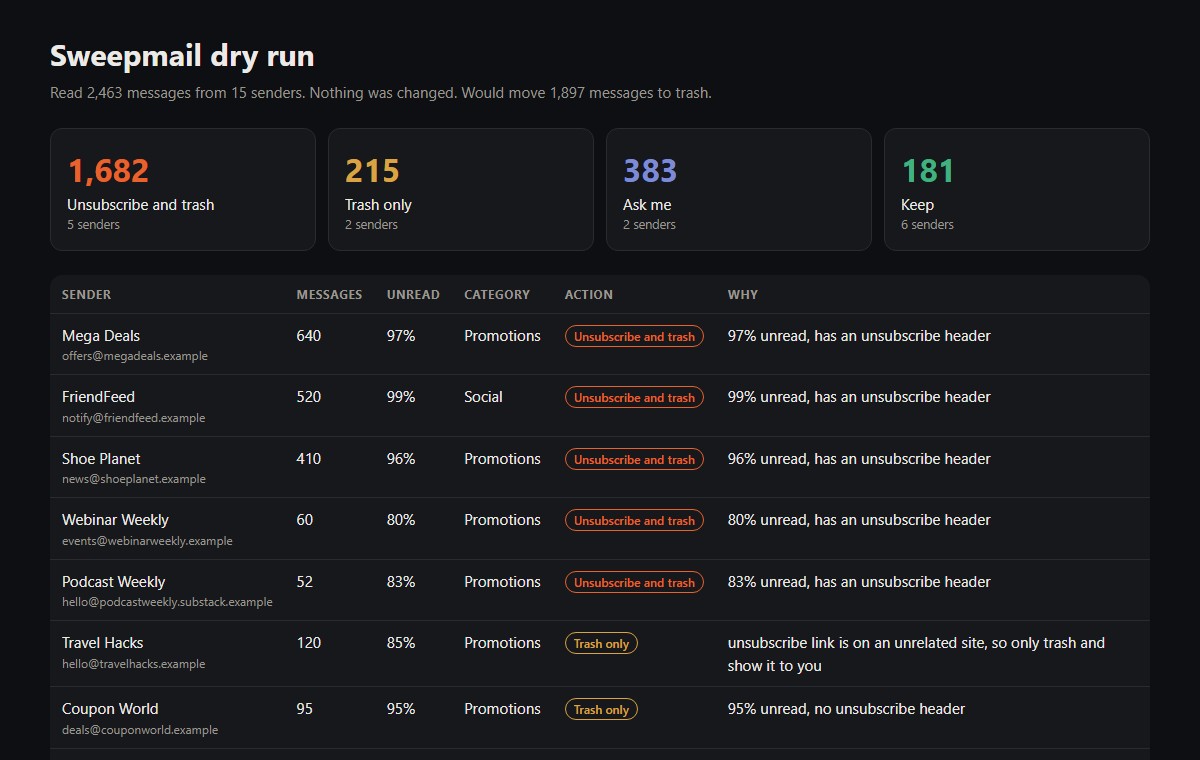Open the "Ask me" 383 summary card
The image size is (1200, 760).
(x=739, y=189)
